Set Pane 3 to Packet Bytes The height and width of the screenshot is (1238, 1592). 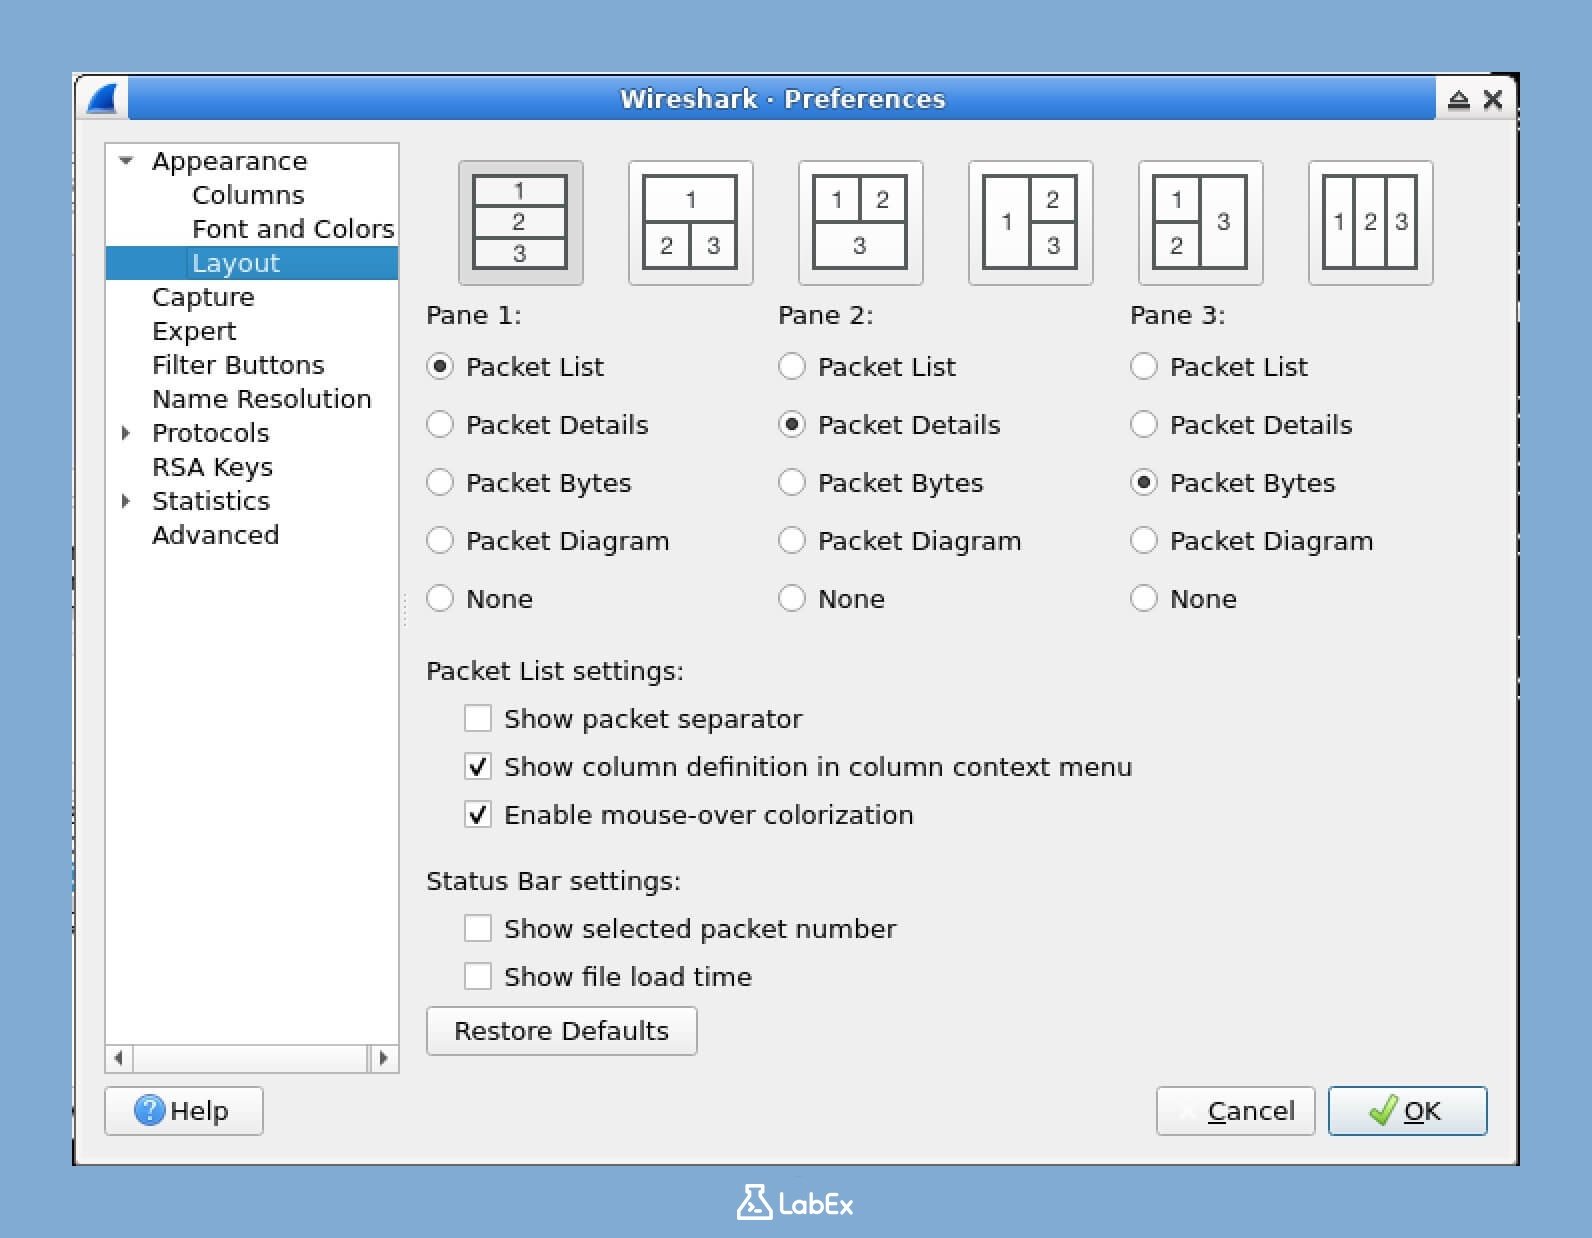click(1233, 483)
